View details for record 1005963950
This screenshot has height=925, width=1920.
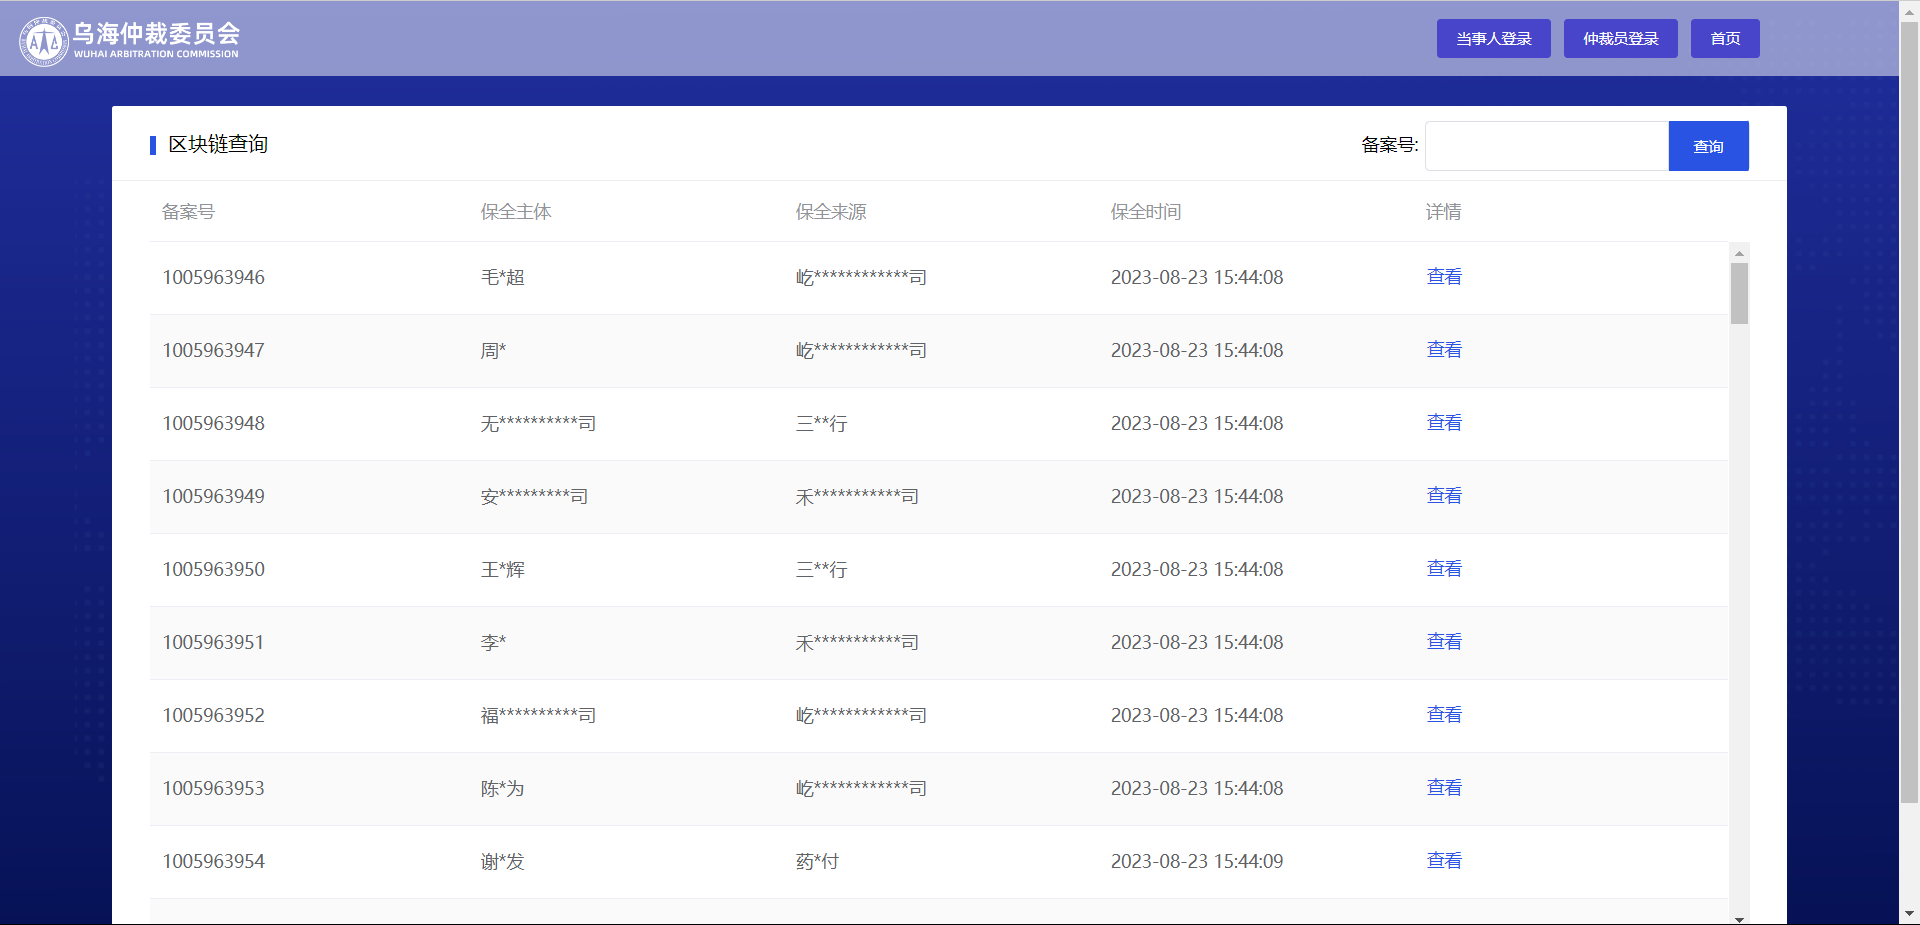pos(1444,569)
